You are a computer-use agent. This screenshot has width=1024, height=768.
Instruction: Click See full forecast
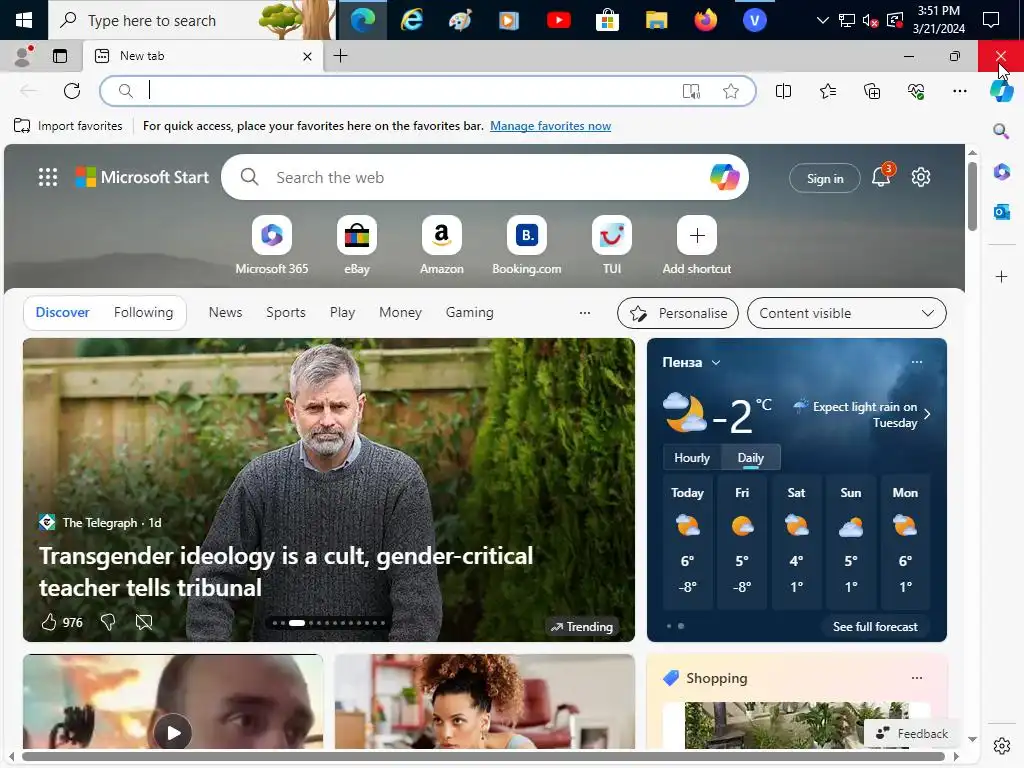(x=875, y=626)
